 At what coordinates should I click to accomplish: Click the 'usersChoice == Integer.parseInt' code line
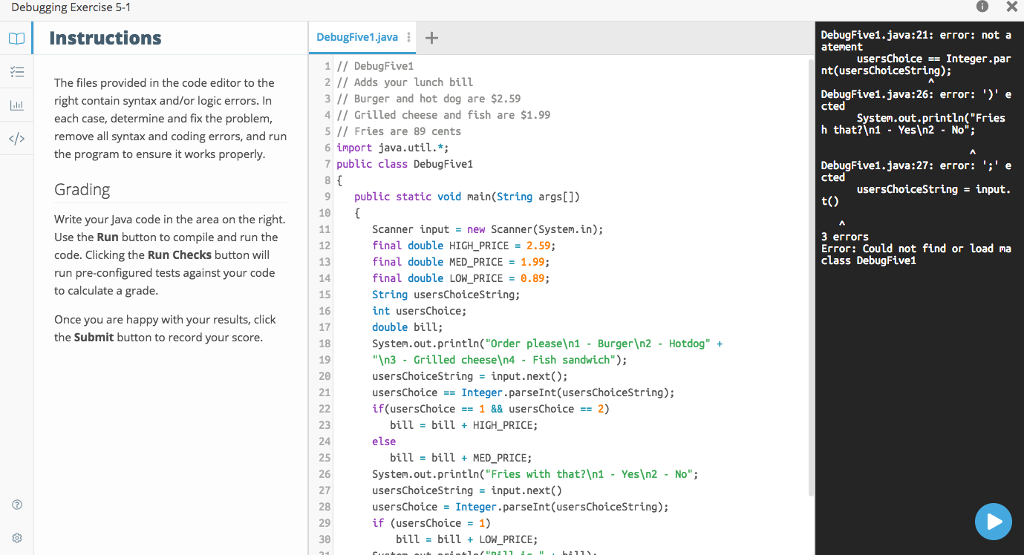pyautogui.click(x=523, y=392)
